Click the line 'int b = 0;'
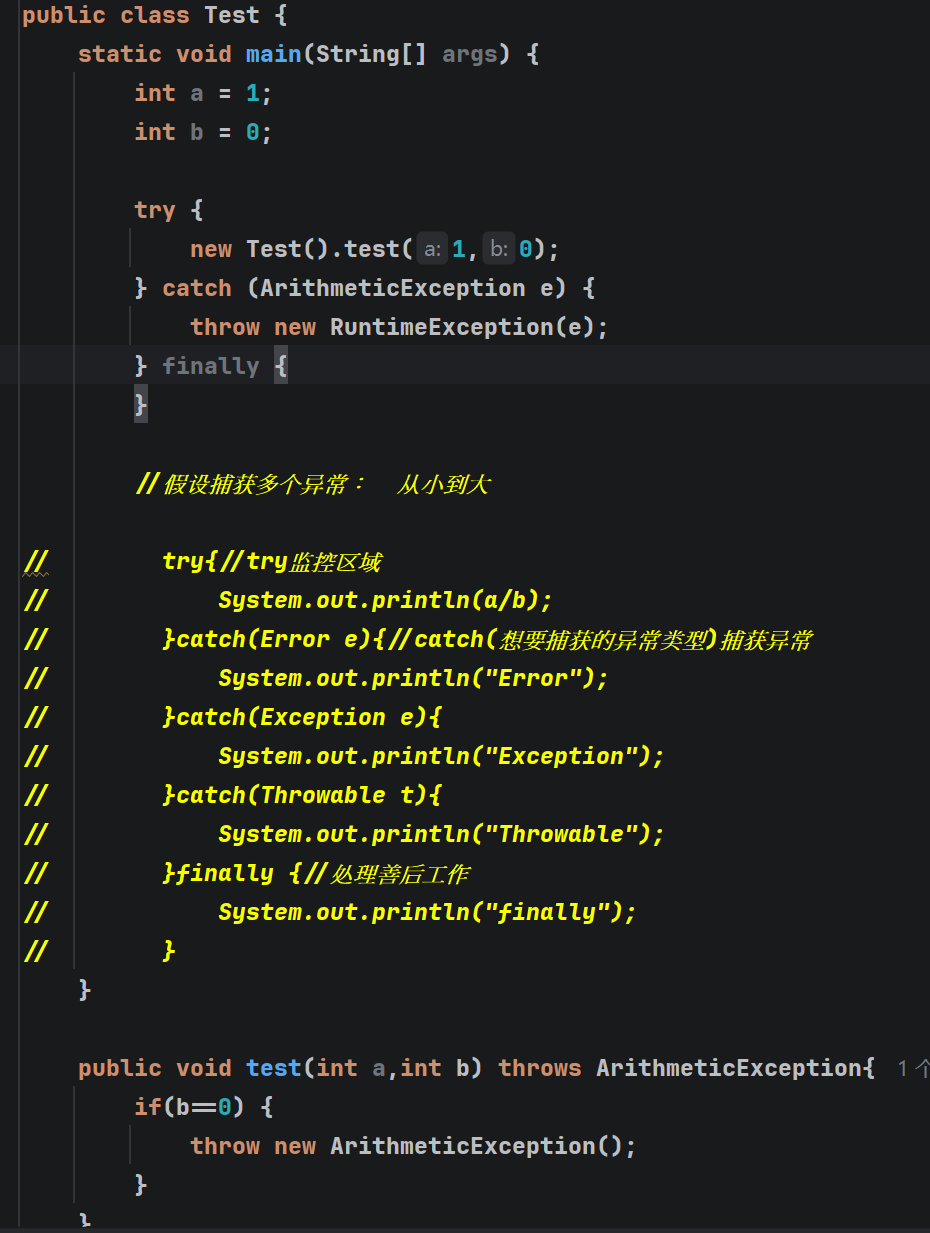The height and width of the screenshot is (1233, 930). 204,132
